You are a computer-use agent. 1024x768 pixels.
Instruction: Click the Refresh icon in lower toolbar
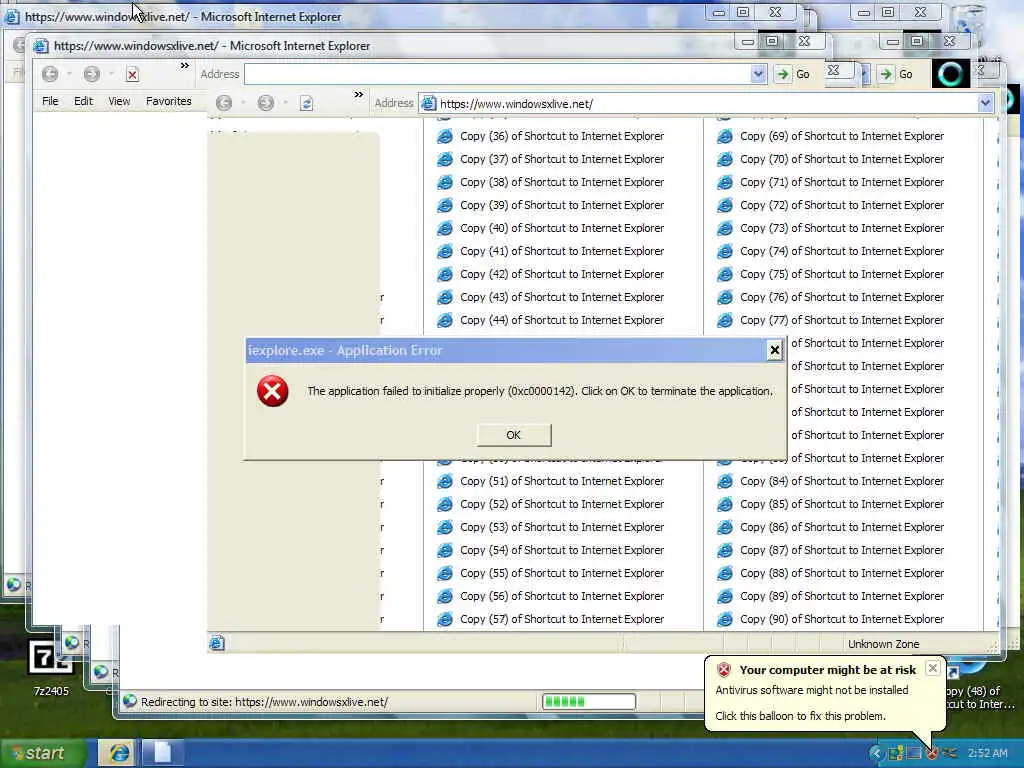point(306,103)
